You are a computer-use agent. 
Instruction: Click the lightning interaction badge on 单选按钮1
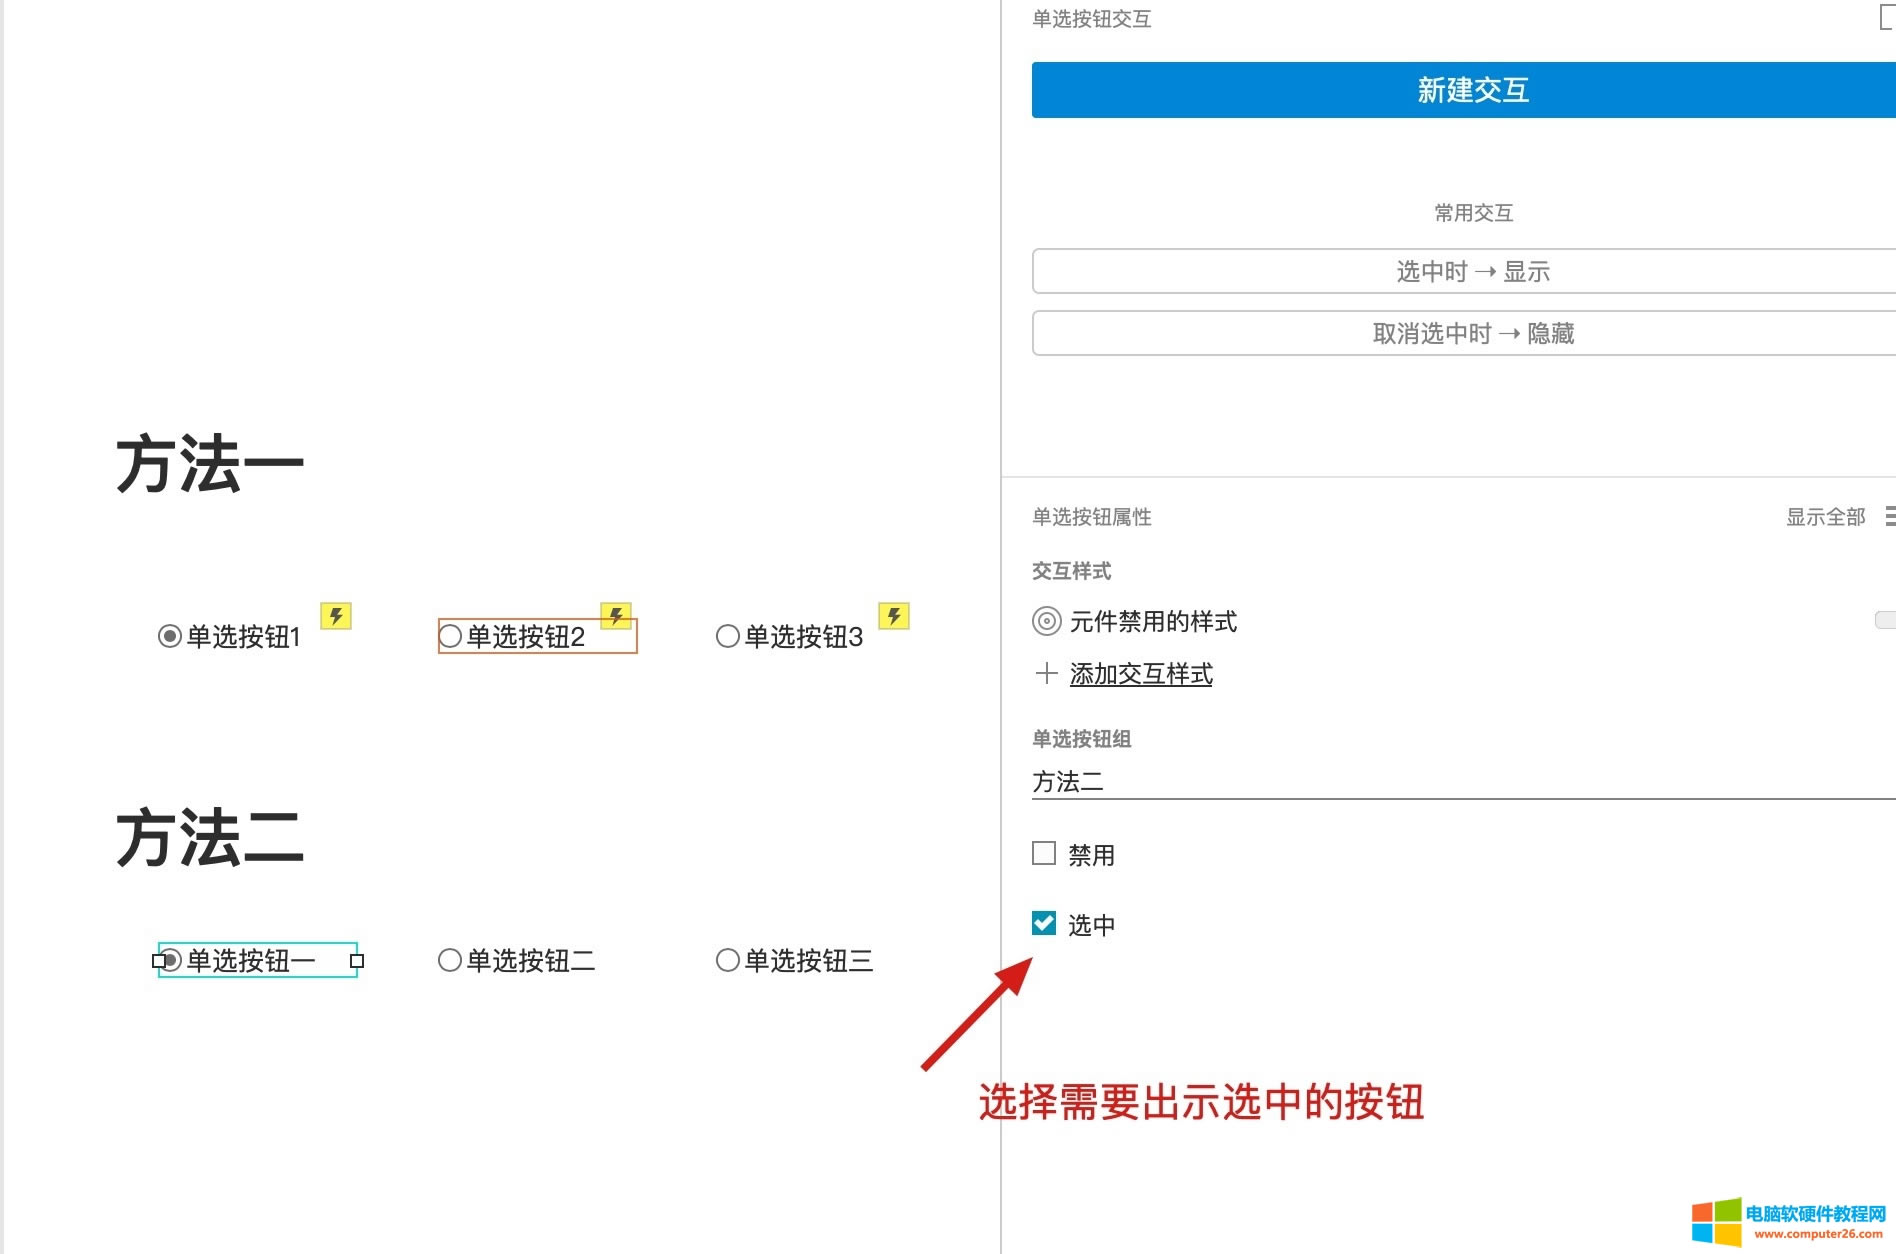pos(336,616)
